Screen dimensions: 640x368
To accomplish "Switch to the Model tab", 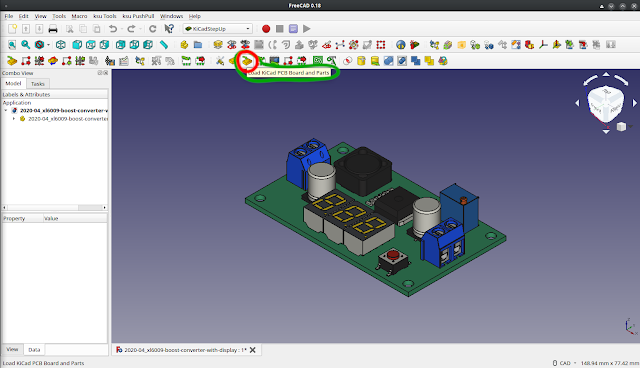I will click(x=13, y=83).
